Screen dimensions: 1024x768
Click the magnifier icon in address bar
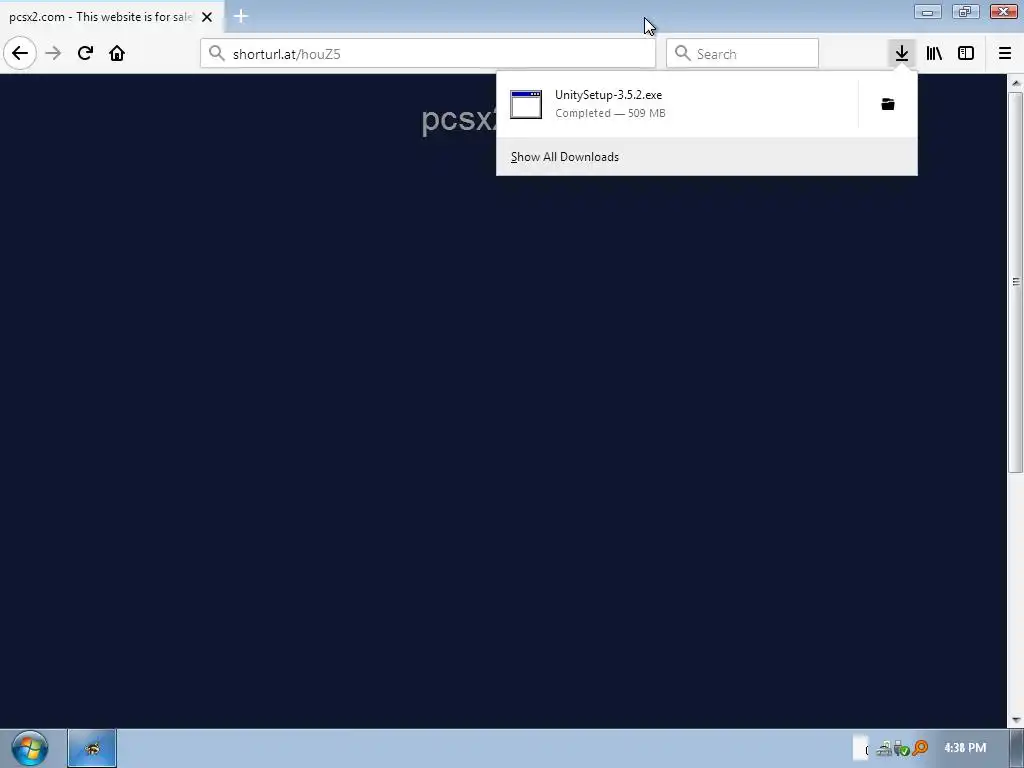coord(217,54)
